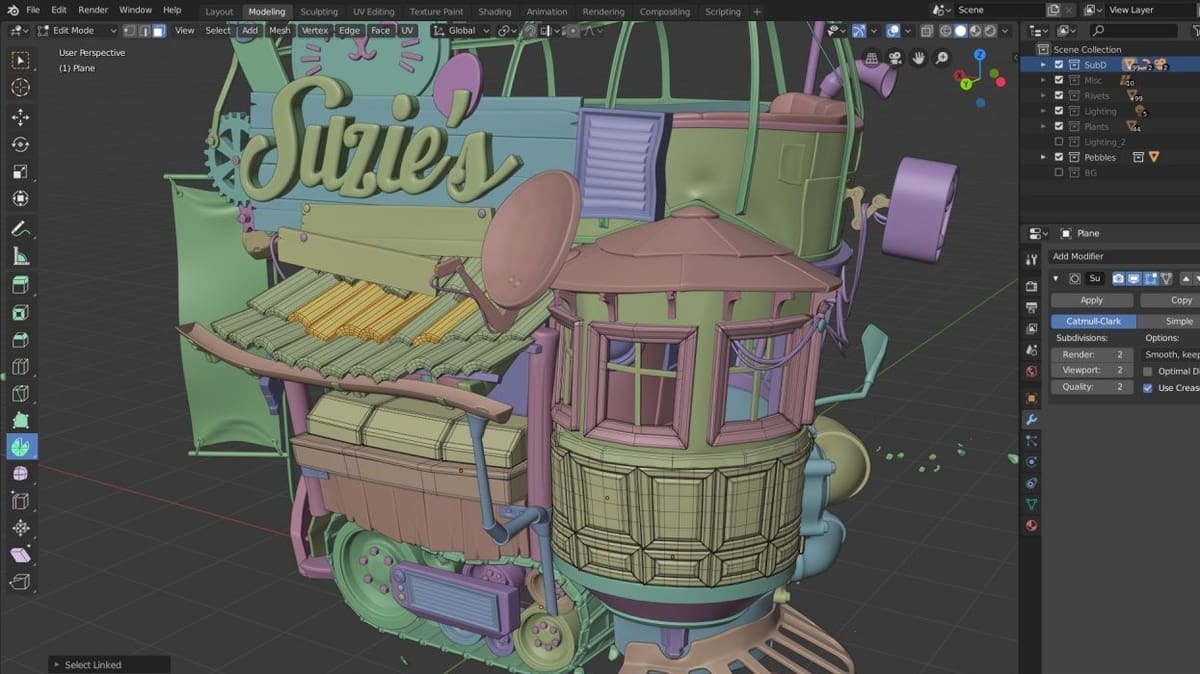Toggle Rivets collection checkbox

[x=1060, y=96]
